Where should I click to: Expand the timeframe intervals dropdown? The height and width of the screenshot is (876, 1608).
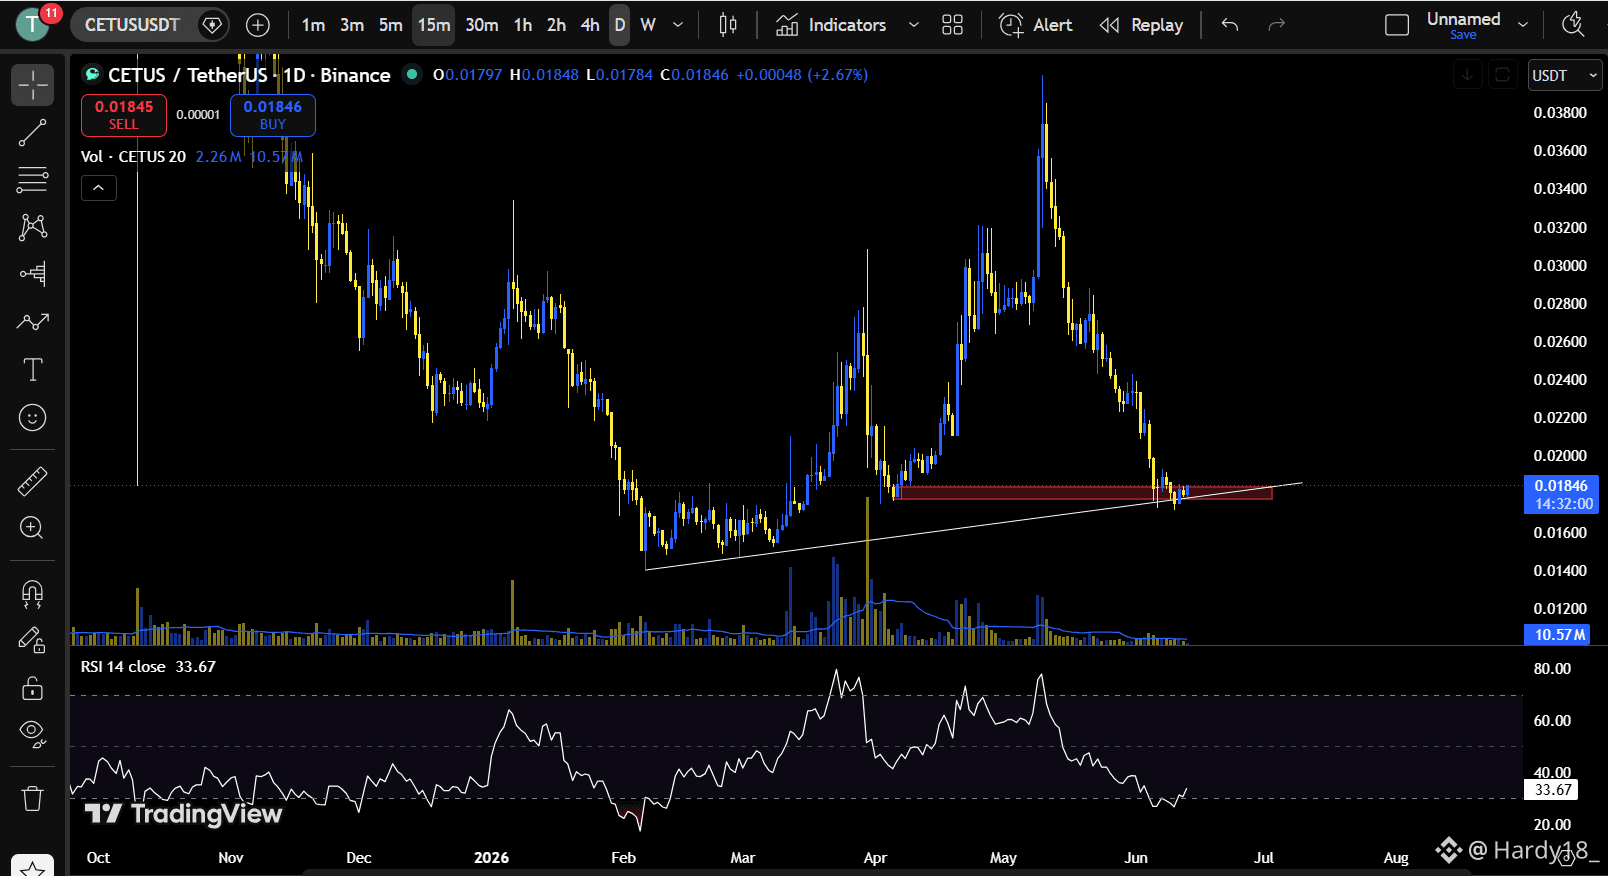(678, 25)
